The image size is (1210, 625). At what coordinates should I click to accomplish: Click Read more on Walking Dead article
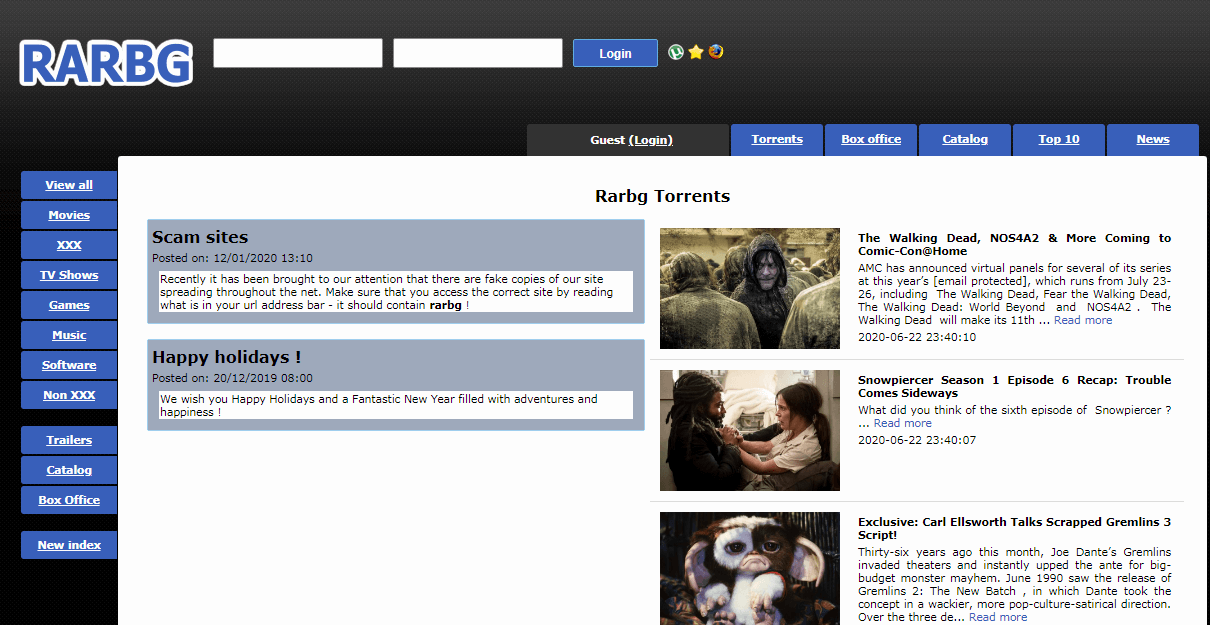[1083, 320]
